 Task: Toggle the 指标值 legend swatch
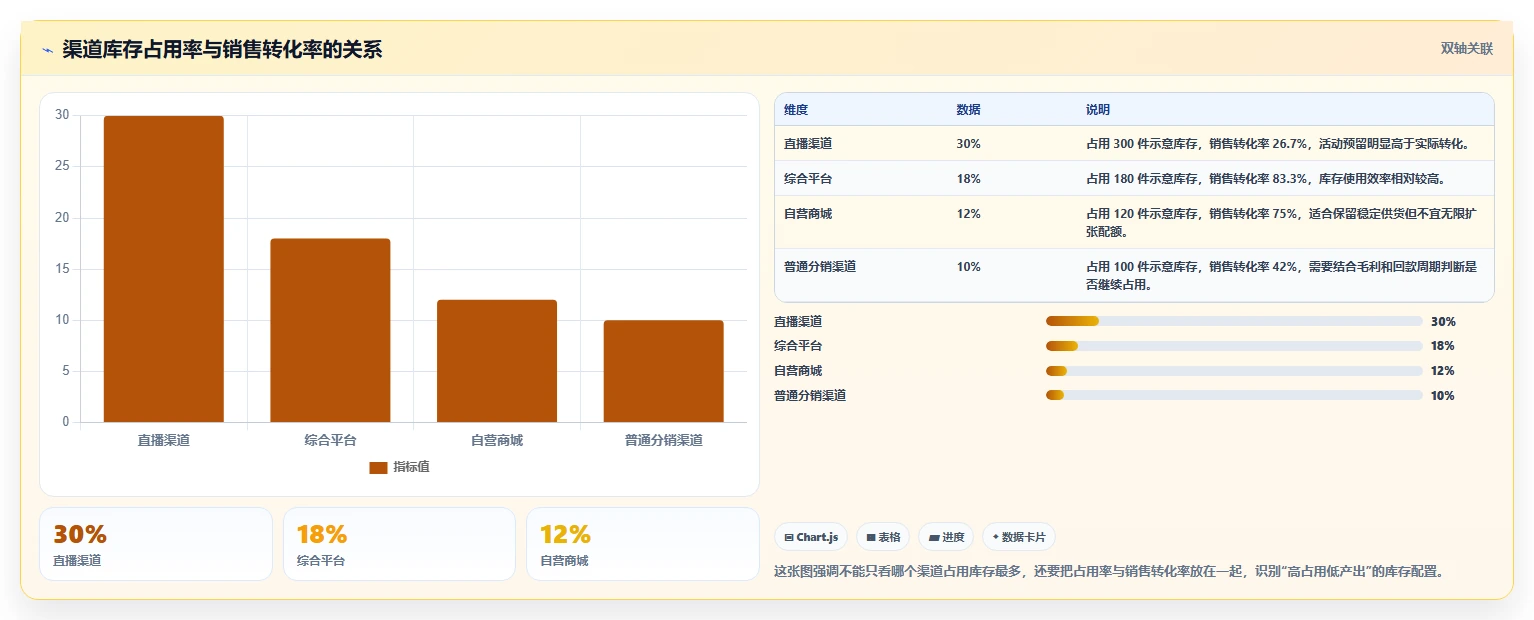[x=378, y=467]
